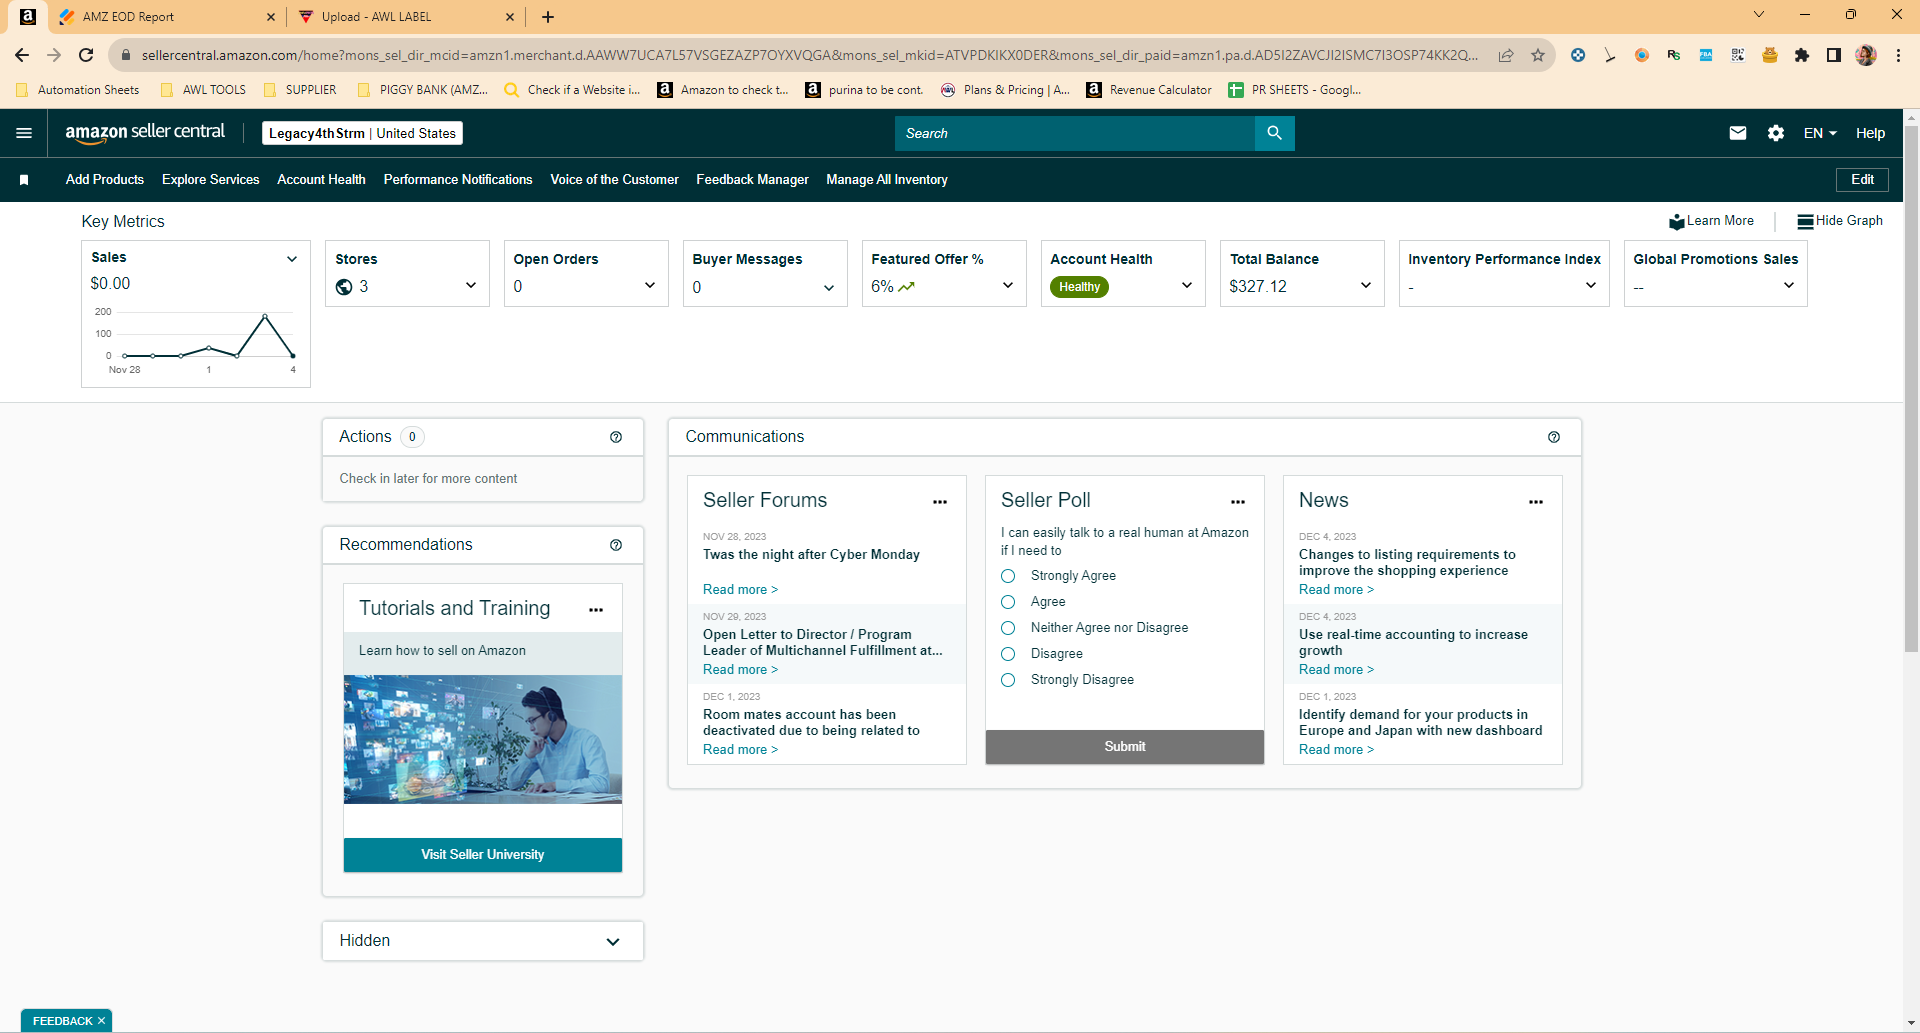This screenshot has height=1033, width=1920.
Task: Open the Seller Central hamburger menu
Action: [x=24, y=133]
